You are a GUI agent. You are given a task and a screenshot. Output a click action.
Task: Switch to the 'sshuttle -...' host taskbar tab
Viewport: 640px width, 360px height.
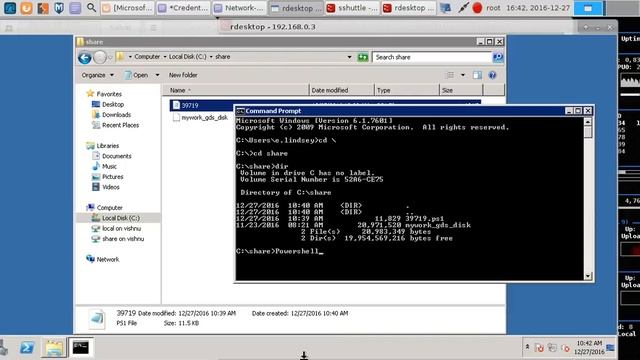pyautogui.click(x=352, y=8)
